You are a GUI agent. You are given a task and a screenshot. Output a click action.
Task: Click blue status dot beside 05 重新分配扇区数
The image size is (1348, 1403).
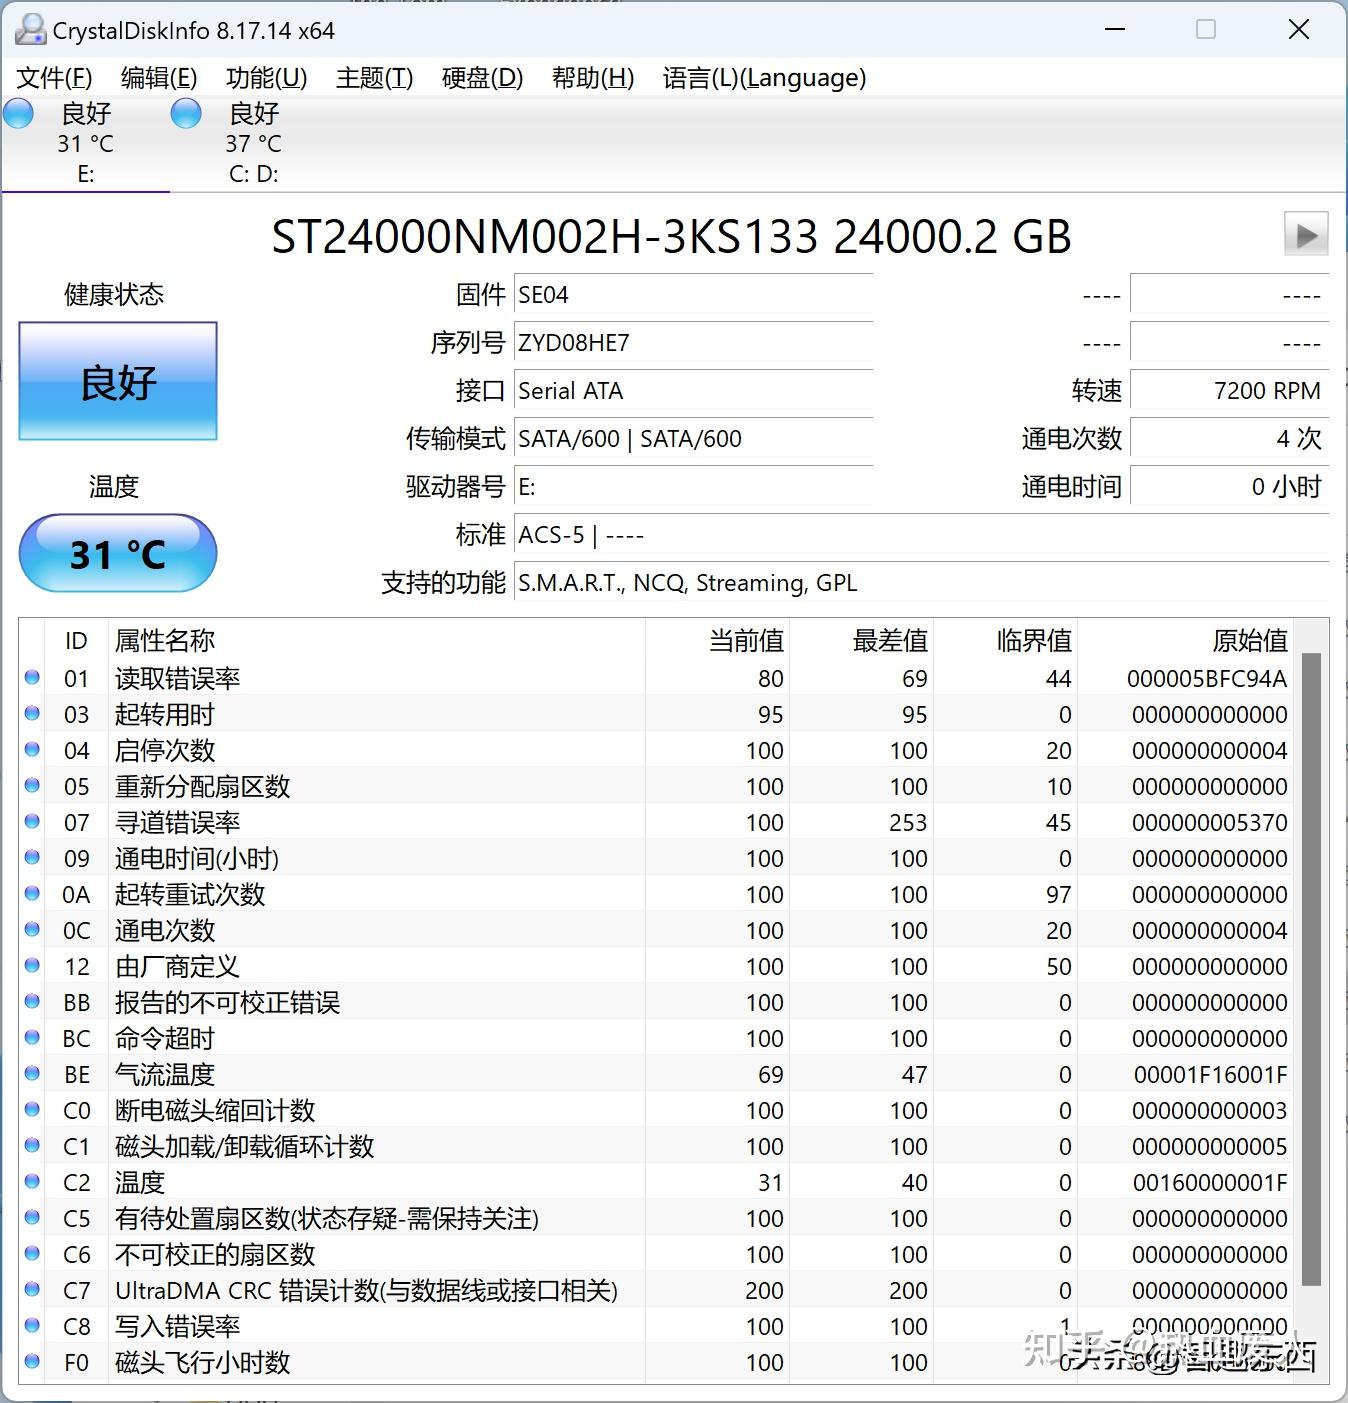tap(31, 786)
